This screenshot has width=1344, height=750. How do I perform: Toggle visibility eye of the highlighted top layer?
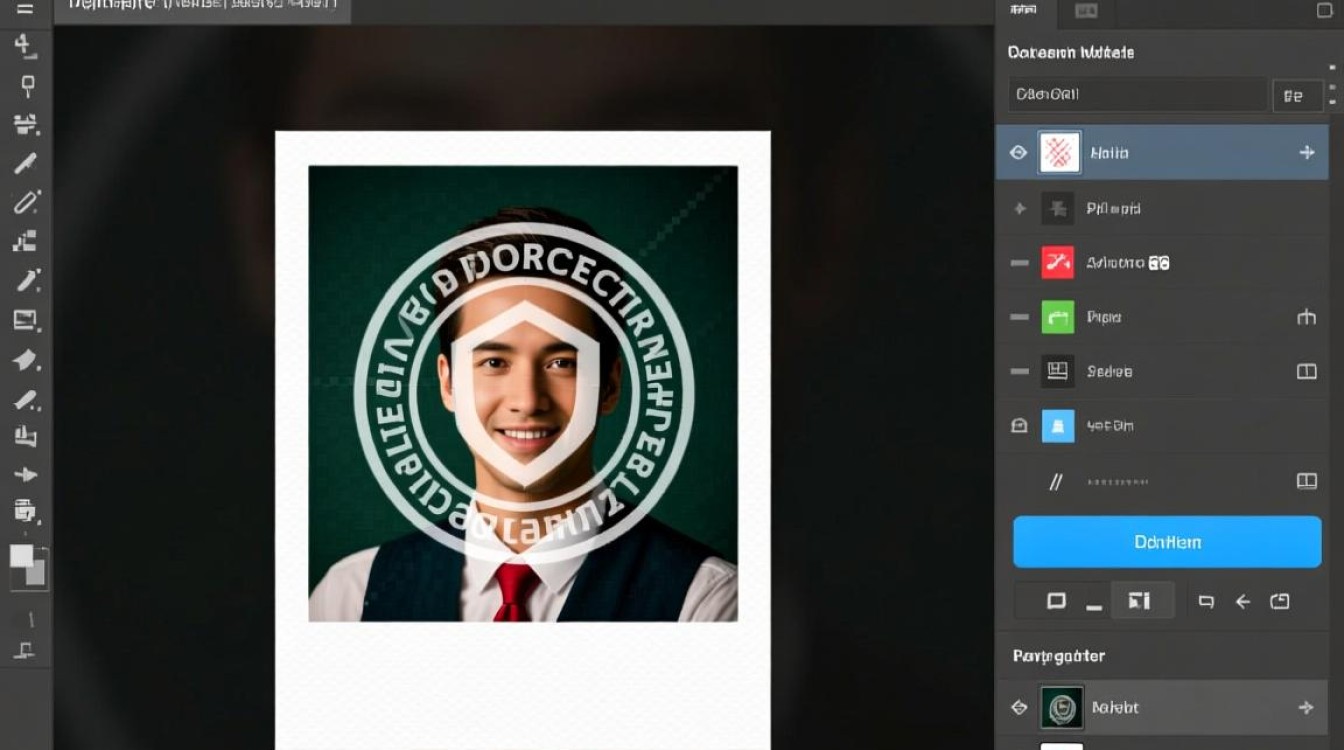coord(1019,153)
